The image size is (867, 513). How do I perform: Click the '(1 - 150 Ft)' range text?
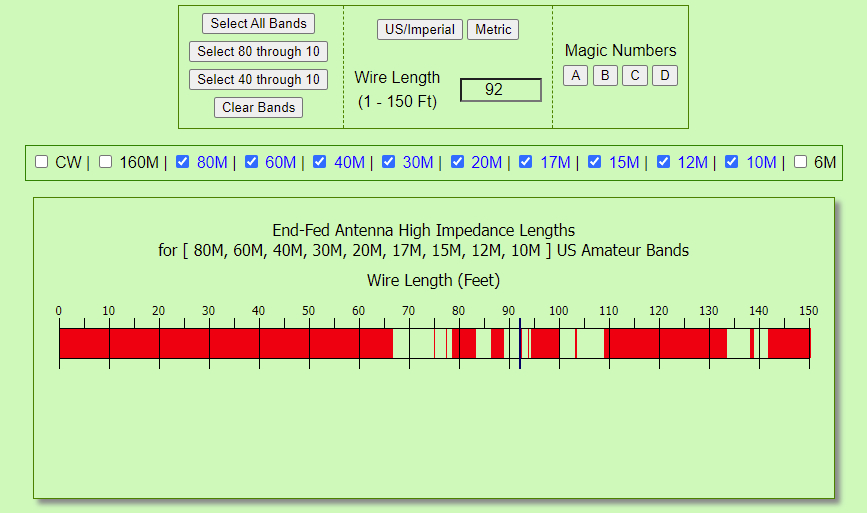tap(397, 102)
